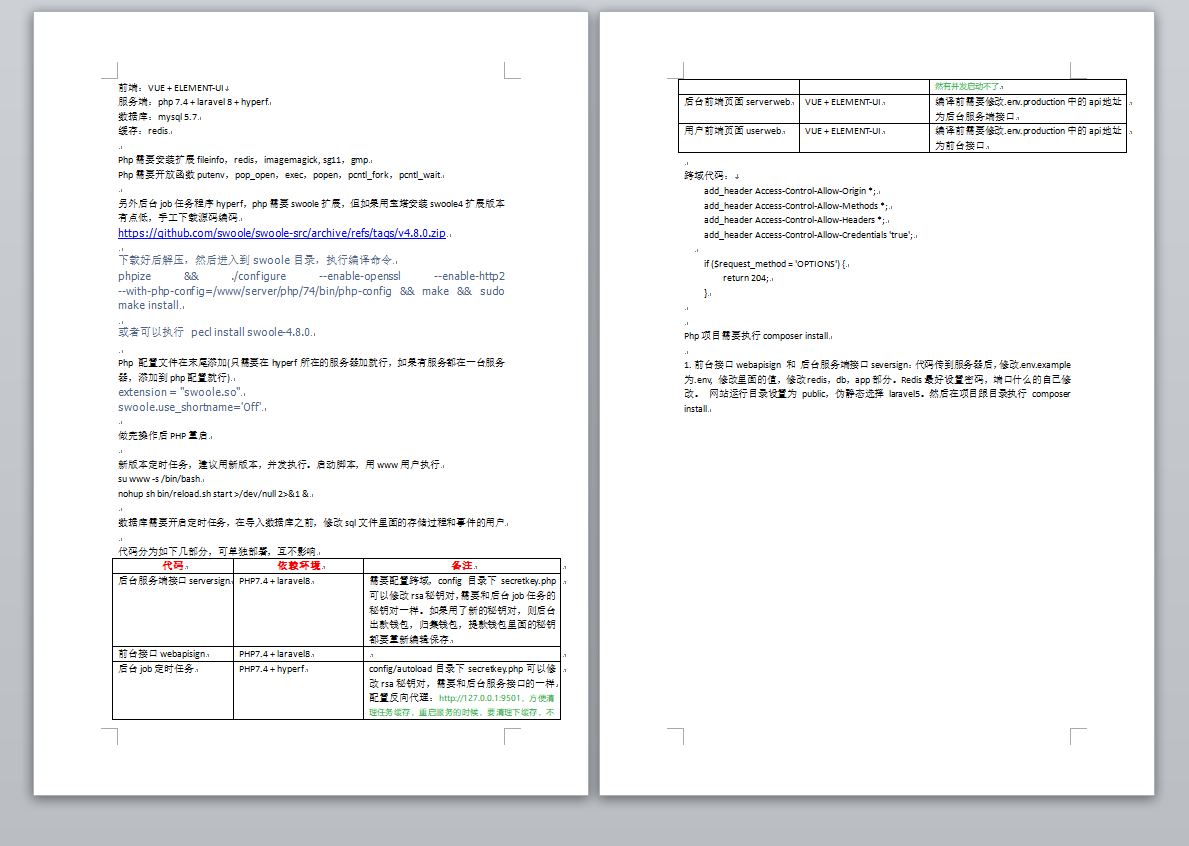Select the 用户前端页面 userweb table cell

739,137
